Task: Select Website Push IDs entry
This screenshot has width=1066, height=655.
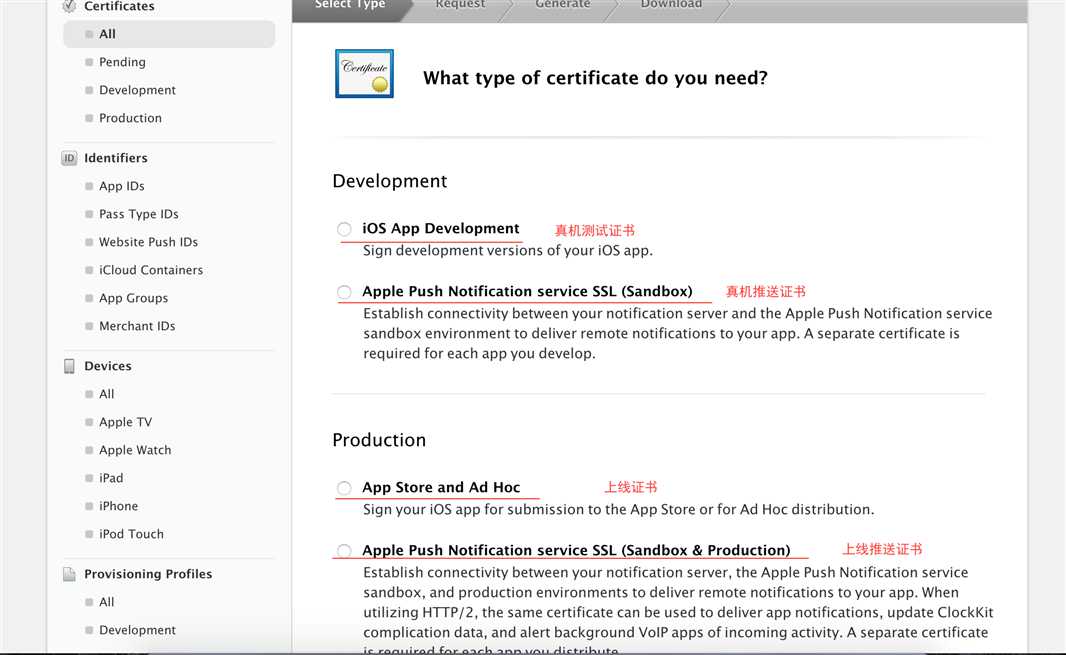Action: (x=148, y=242)
